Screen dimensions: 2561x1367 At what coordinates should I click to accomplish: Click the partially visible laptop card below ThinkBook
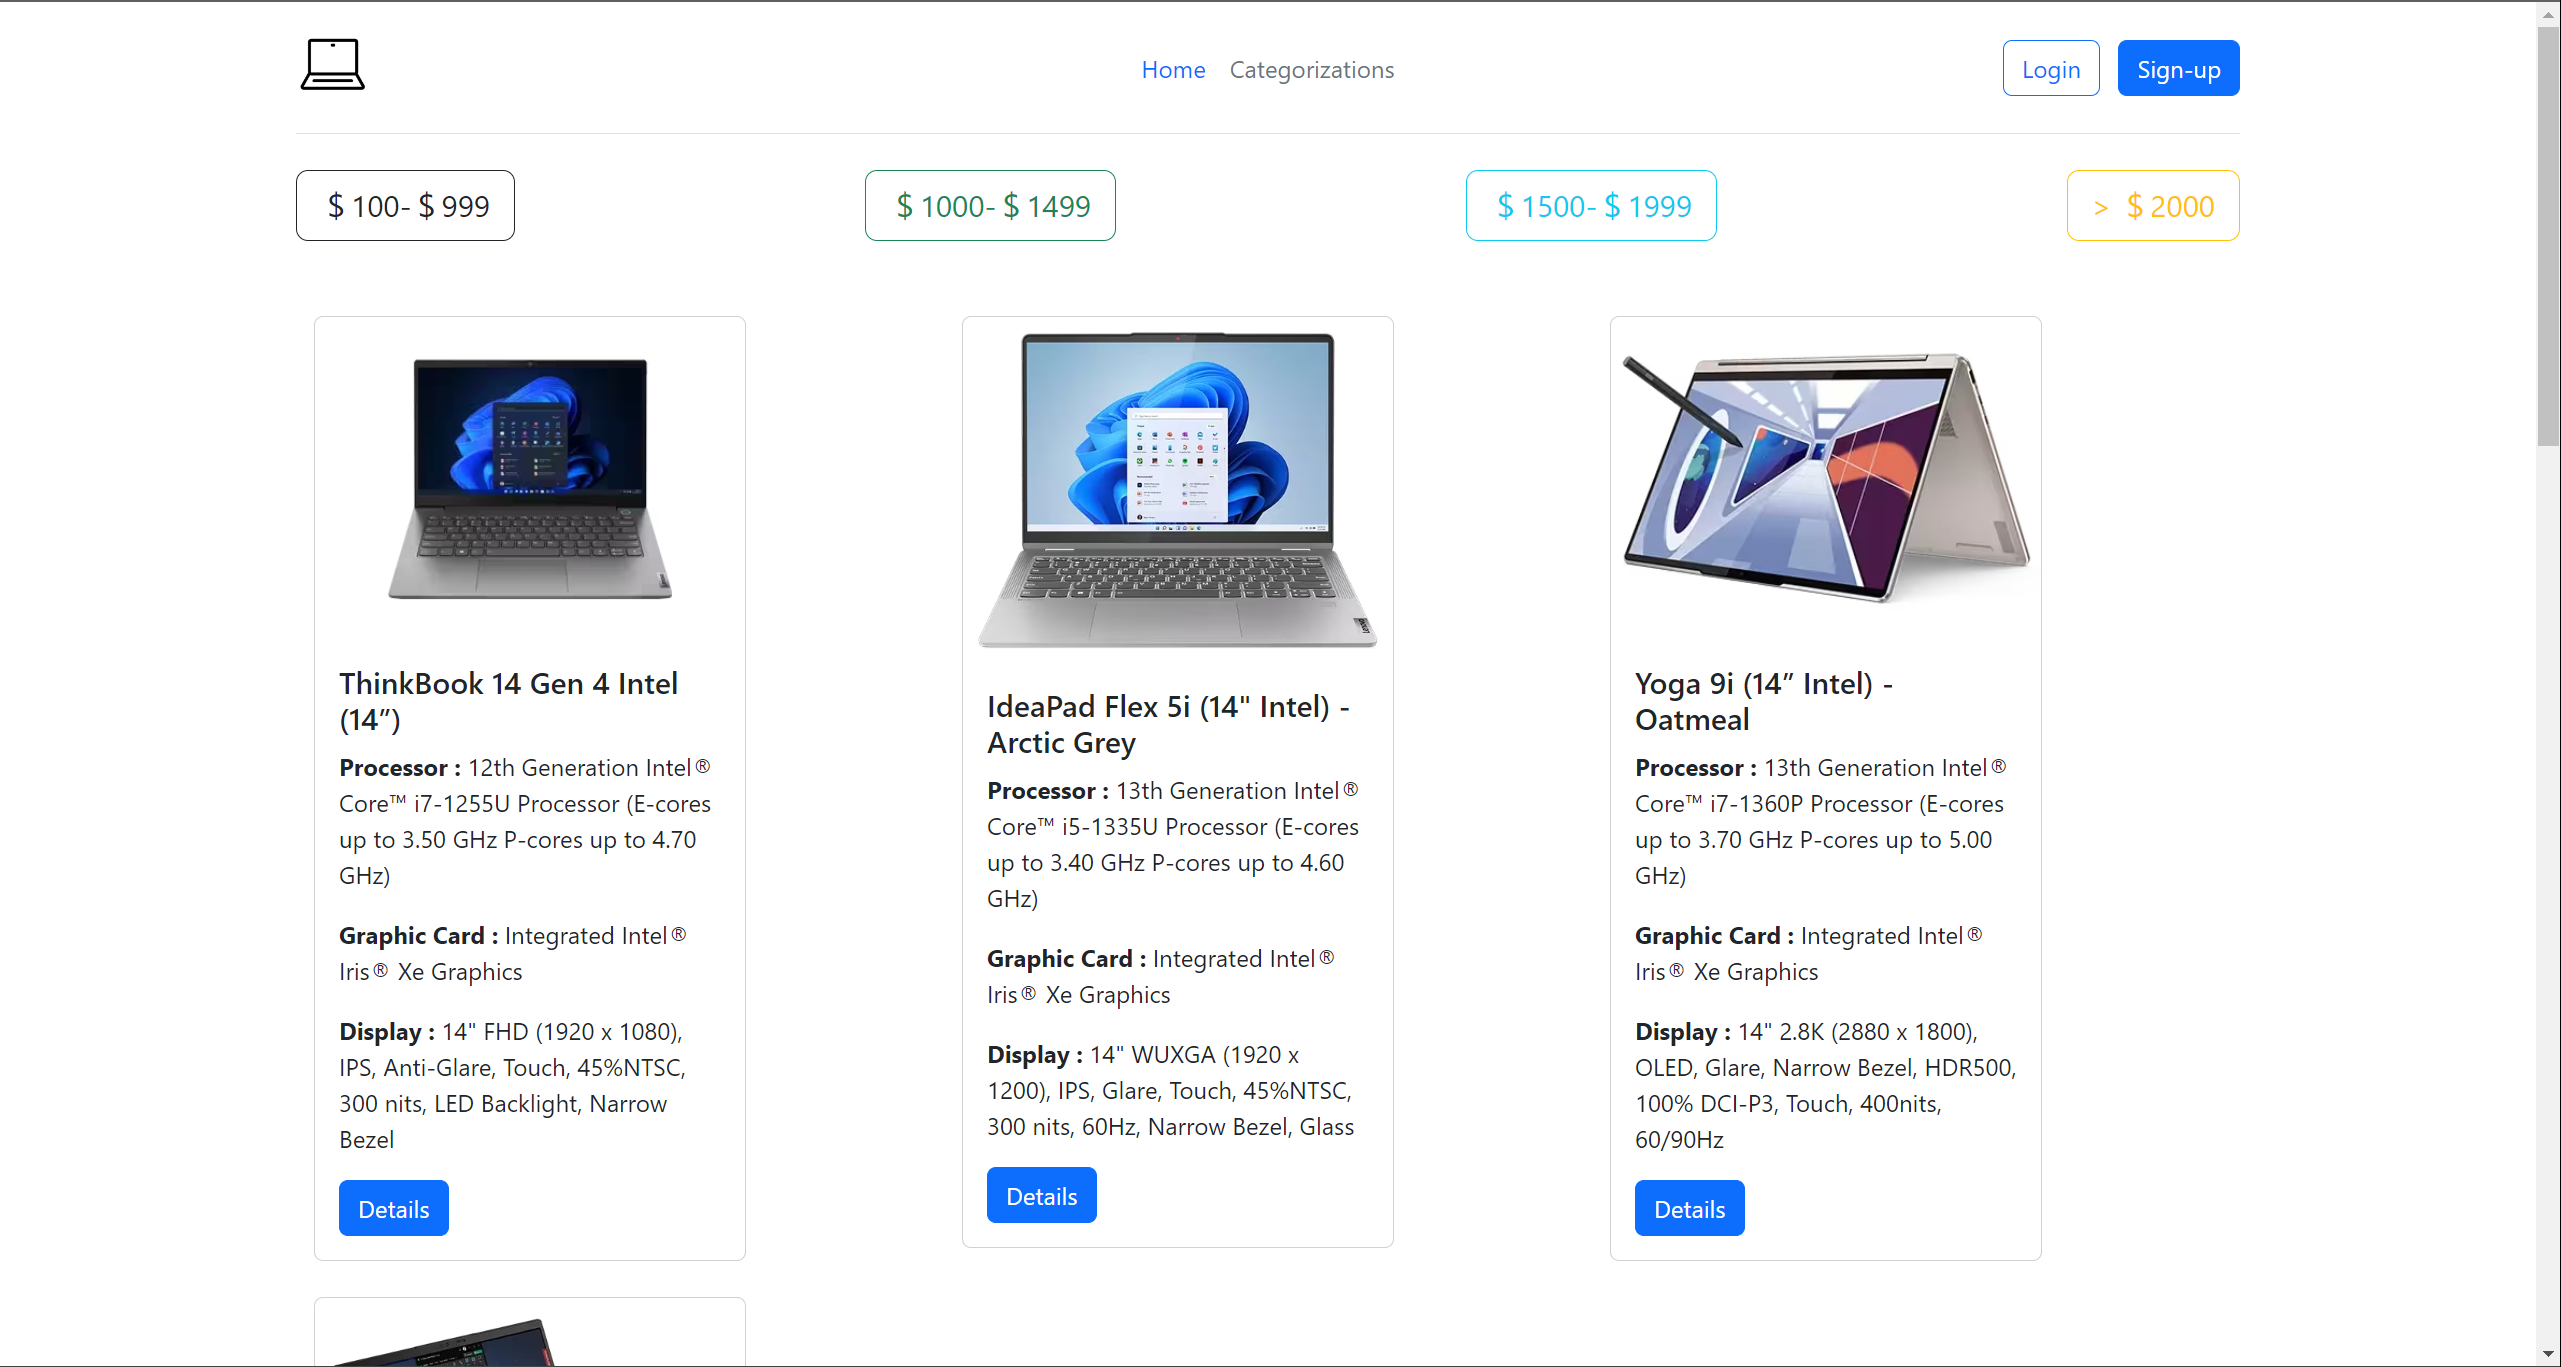coord(529,1335)
